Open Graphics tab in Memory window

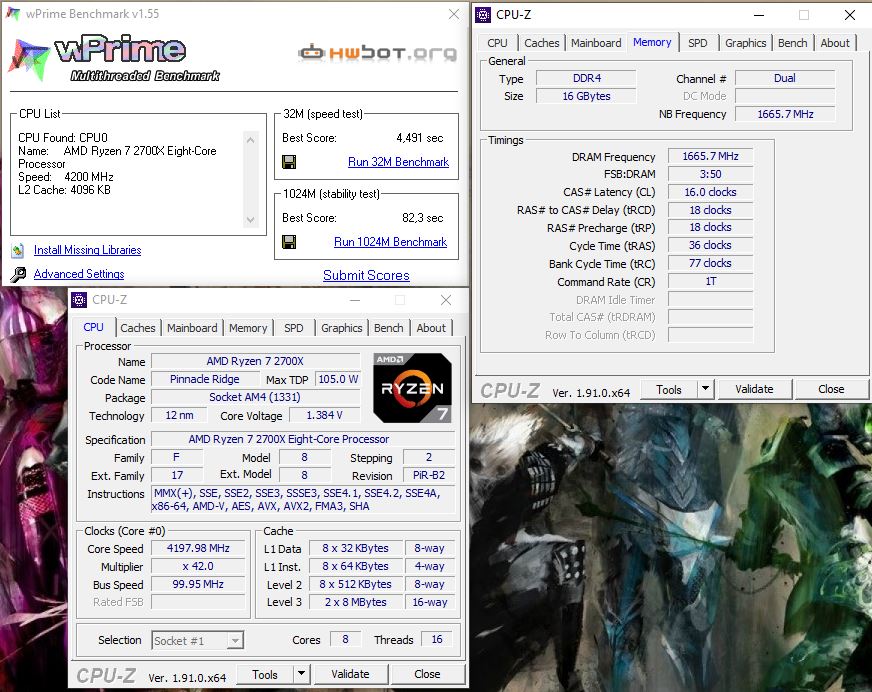click(x=745, y=43)
